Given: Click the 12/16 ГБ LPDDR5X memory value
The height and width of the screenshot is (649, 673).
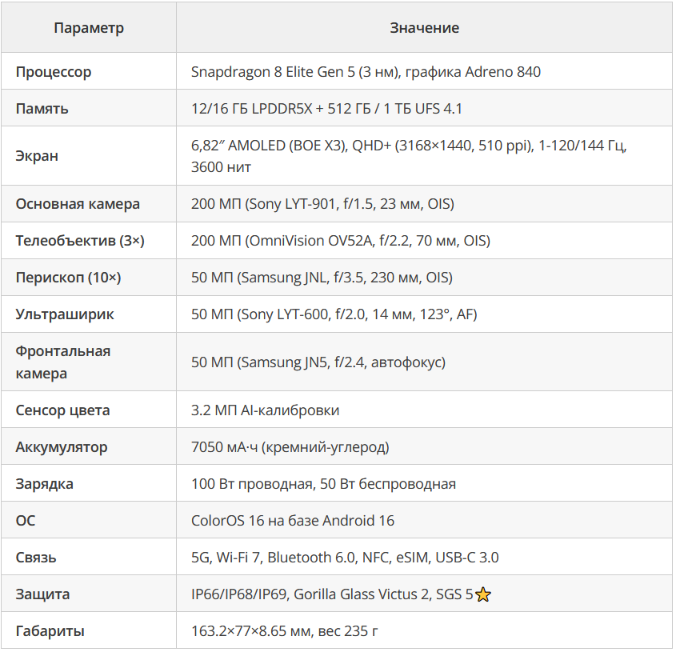Looking at the screenshot, I should (x=327, y=109).
